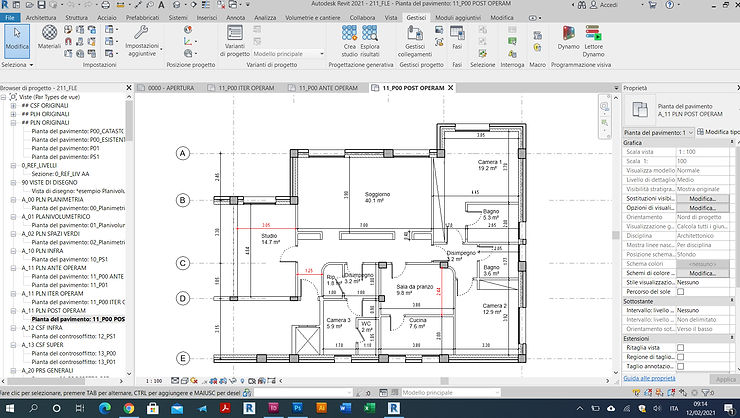This screenshot has height=418, width=740.
Task: Open Microsoft Edge from the taskbar
Action: pyautogui.click(x=104, y=408)
